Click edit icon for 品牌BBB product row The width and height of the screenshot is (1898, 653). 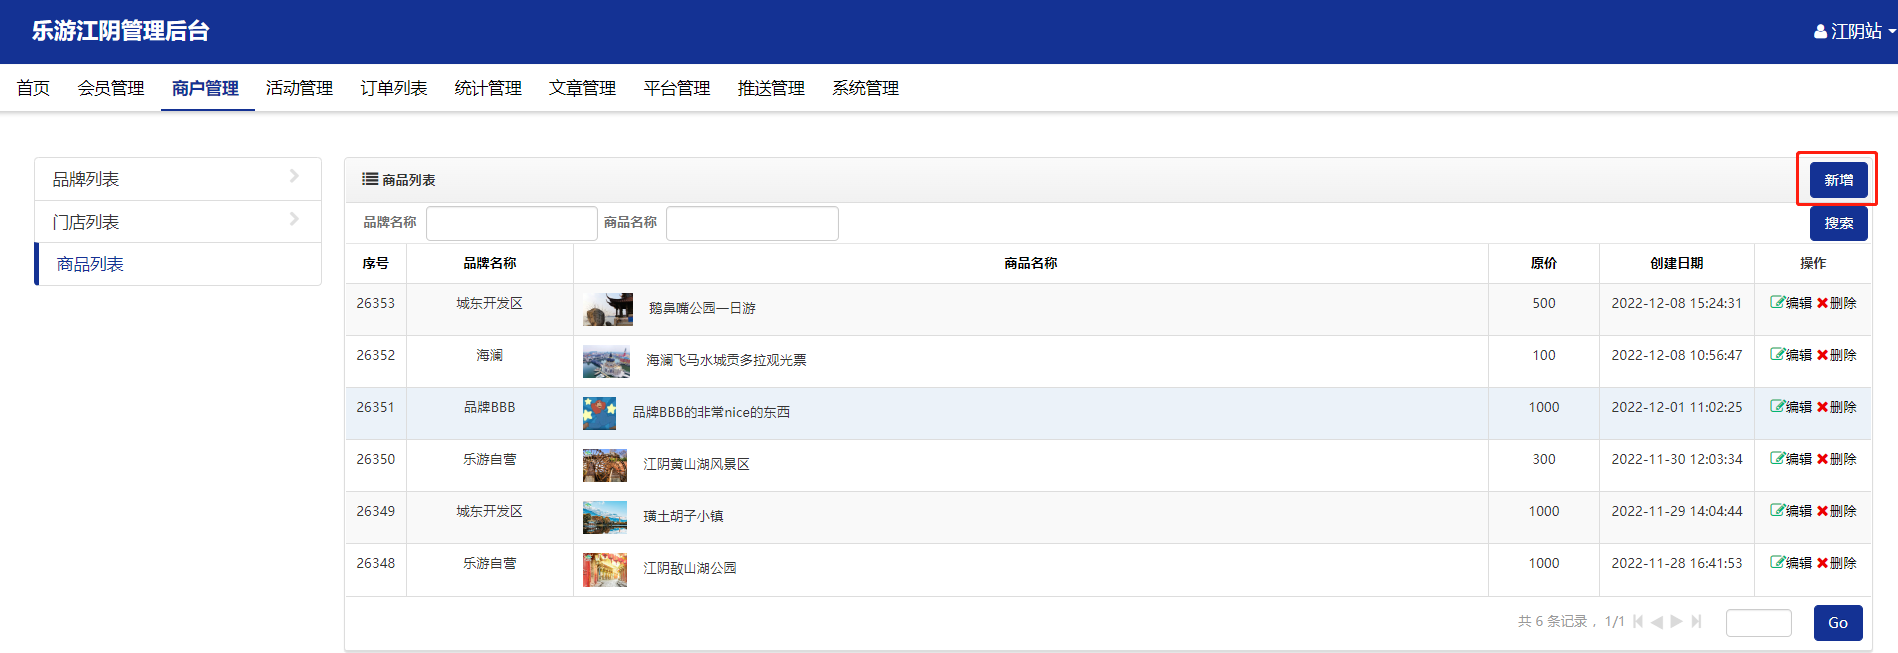(1778, 407)
